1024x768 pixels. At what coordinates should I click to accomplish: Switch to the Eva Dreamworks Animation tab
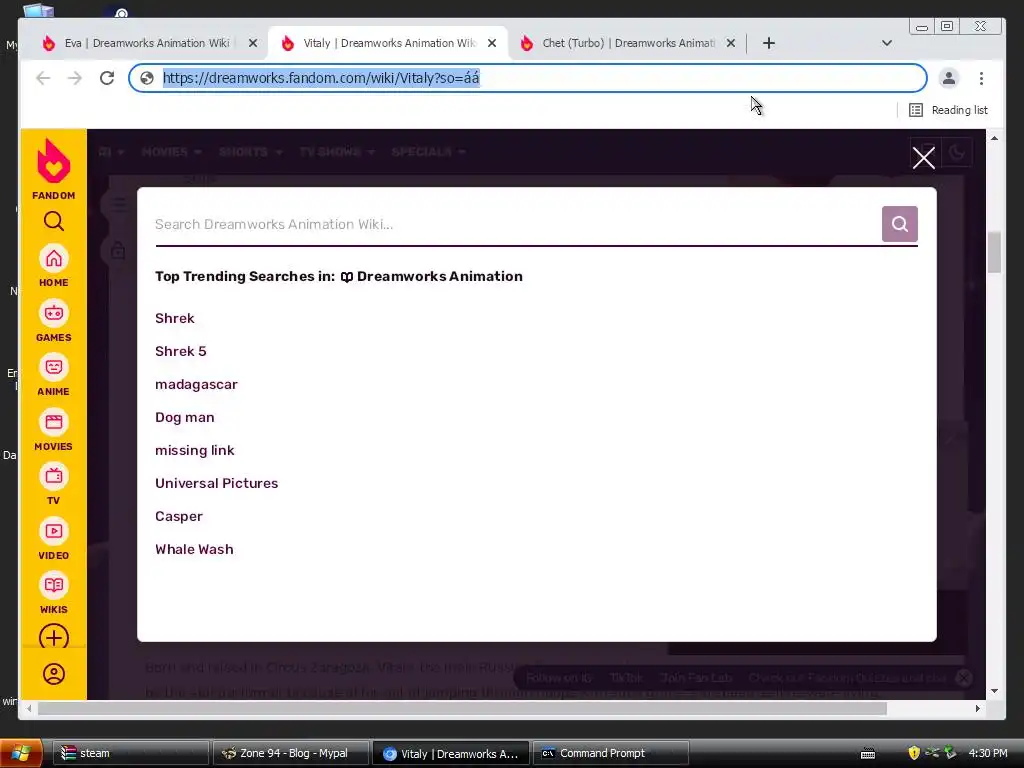click(x=146, y=43)
